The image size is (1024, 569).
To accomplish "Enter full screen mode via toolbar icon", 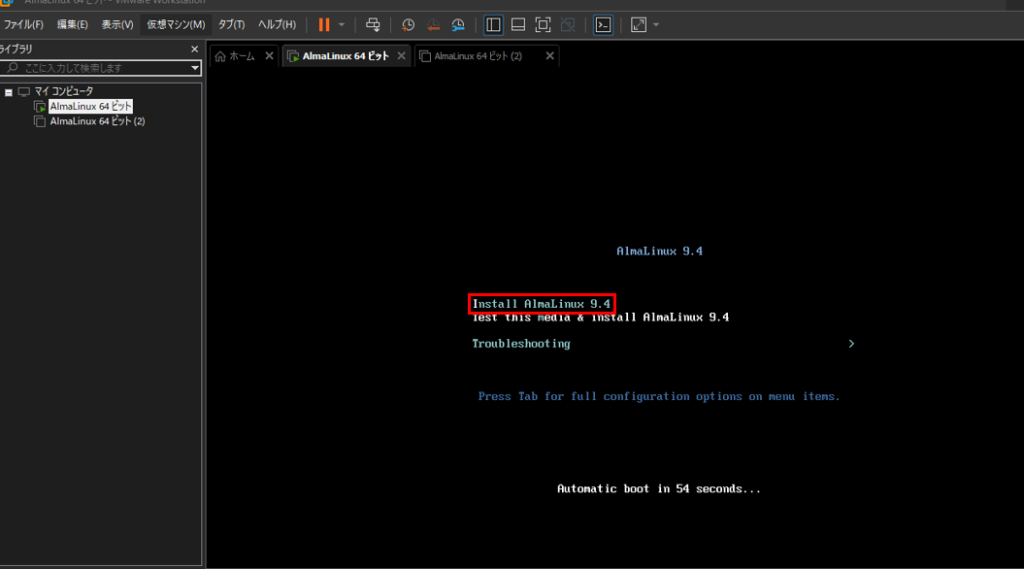I will [x=543, y=24].
